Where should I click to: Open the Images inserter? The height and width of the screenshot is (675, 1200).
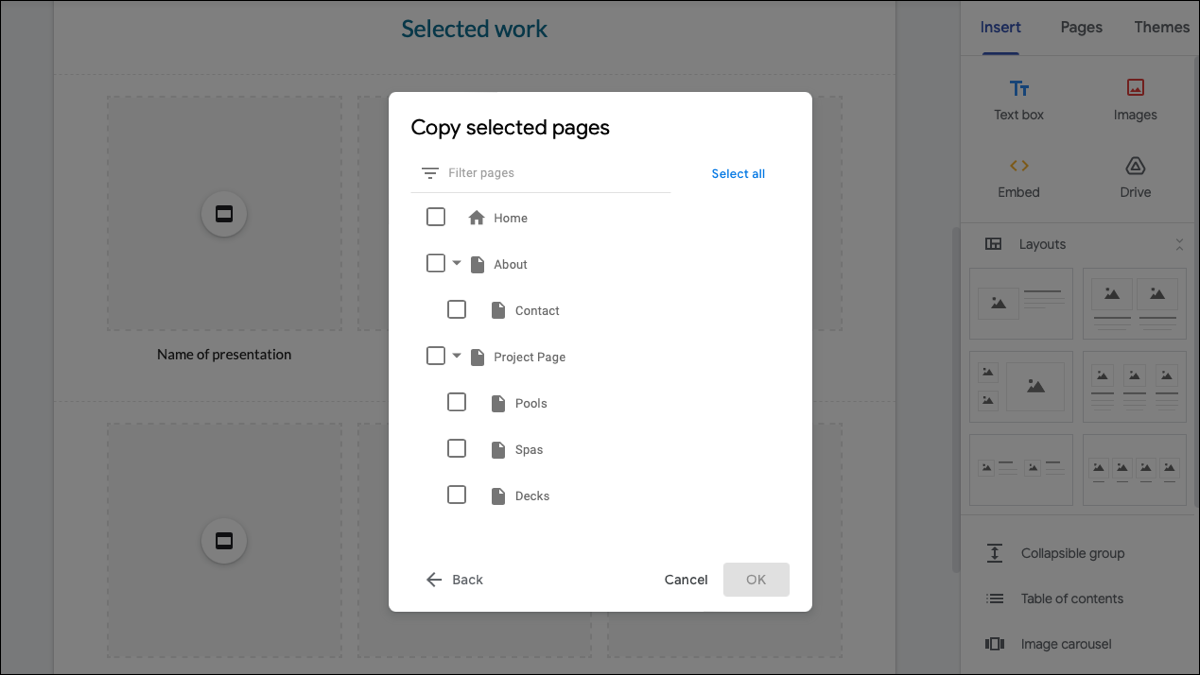pyautogui.click(x=1135, y=98)
